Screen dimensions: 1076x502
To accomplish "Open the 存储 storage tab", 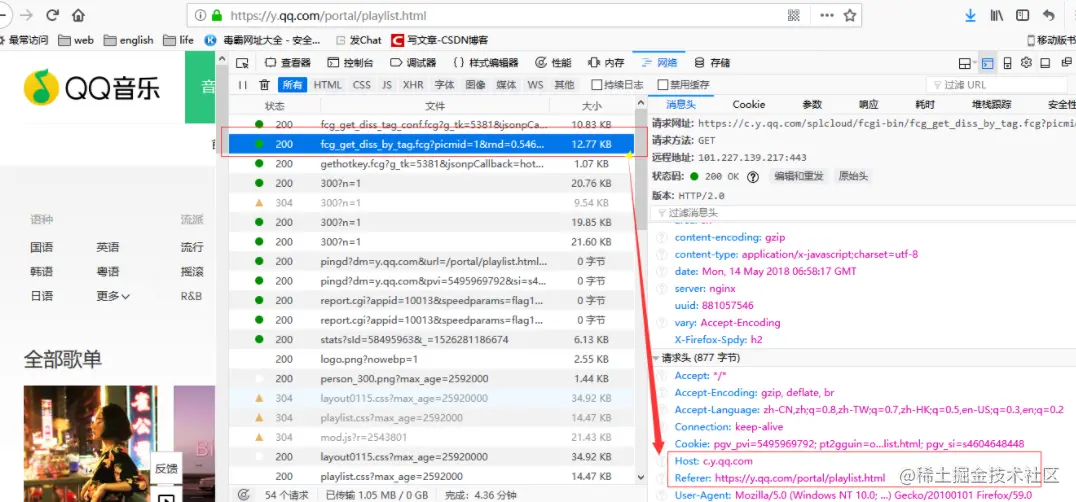I will point(712,63).
